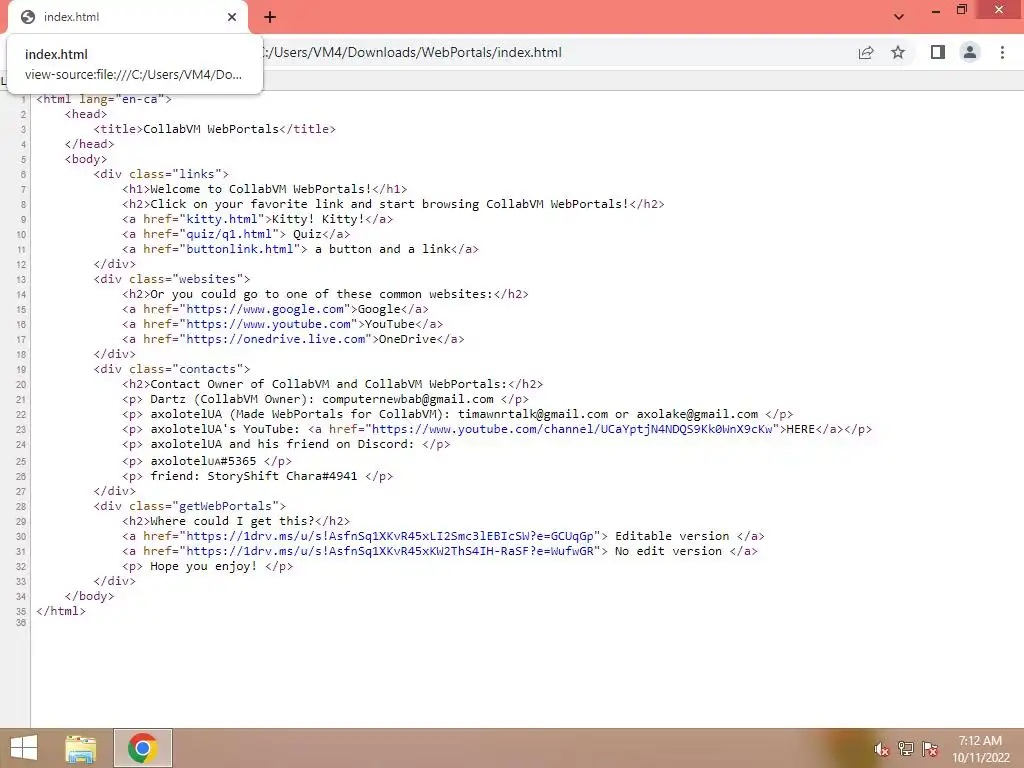Click the text axolotelUA#5365
Viewport: 1024px width, 768px height.
(x=203, y=461)
